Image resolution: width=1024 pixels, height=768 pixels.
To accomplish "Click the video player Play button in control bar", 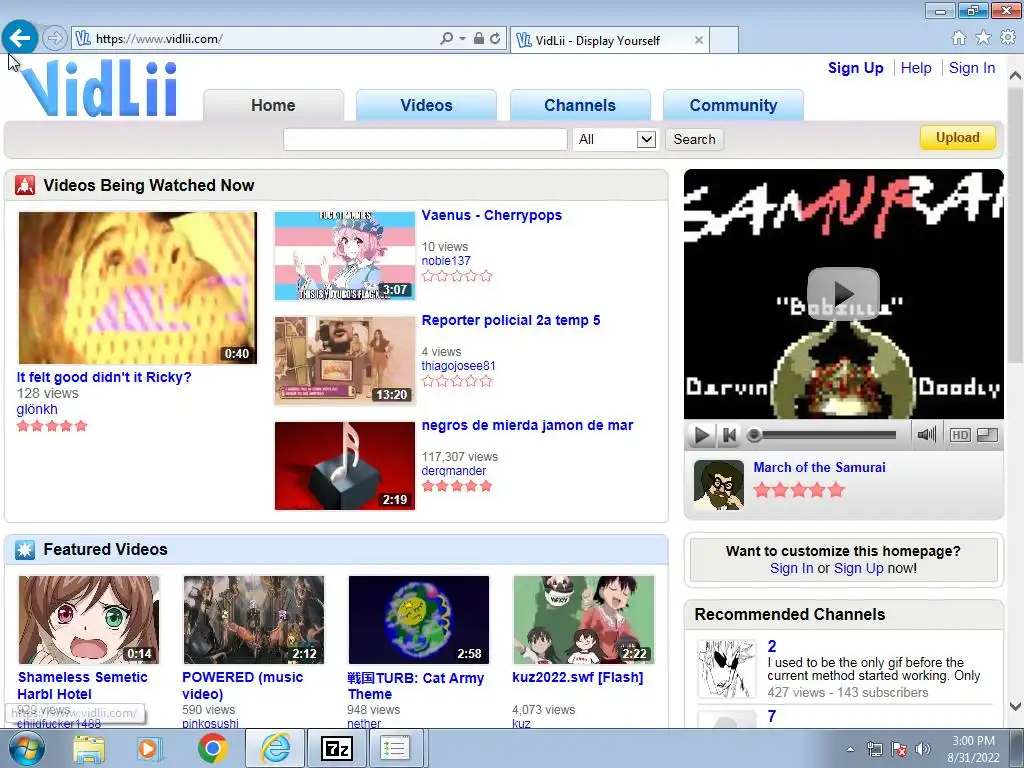I will coord(701,435).
